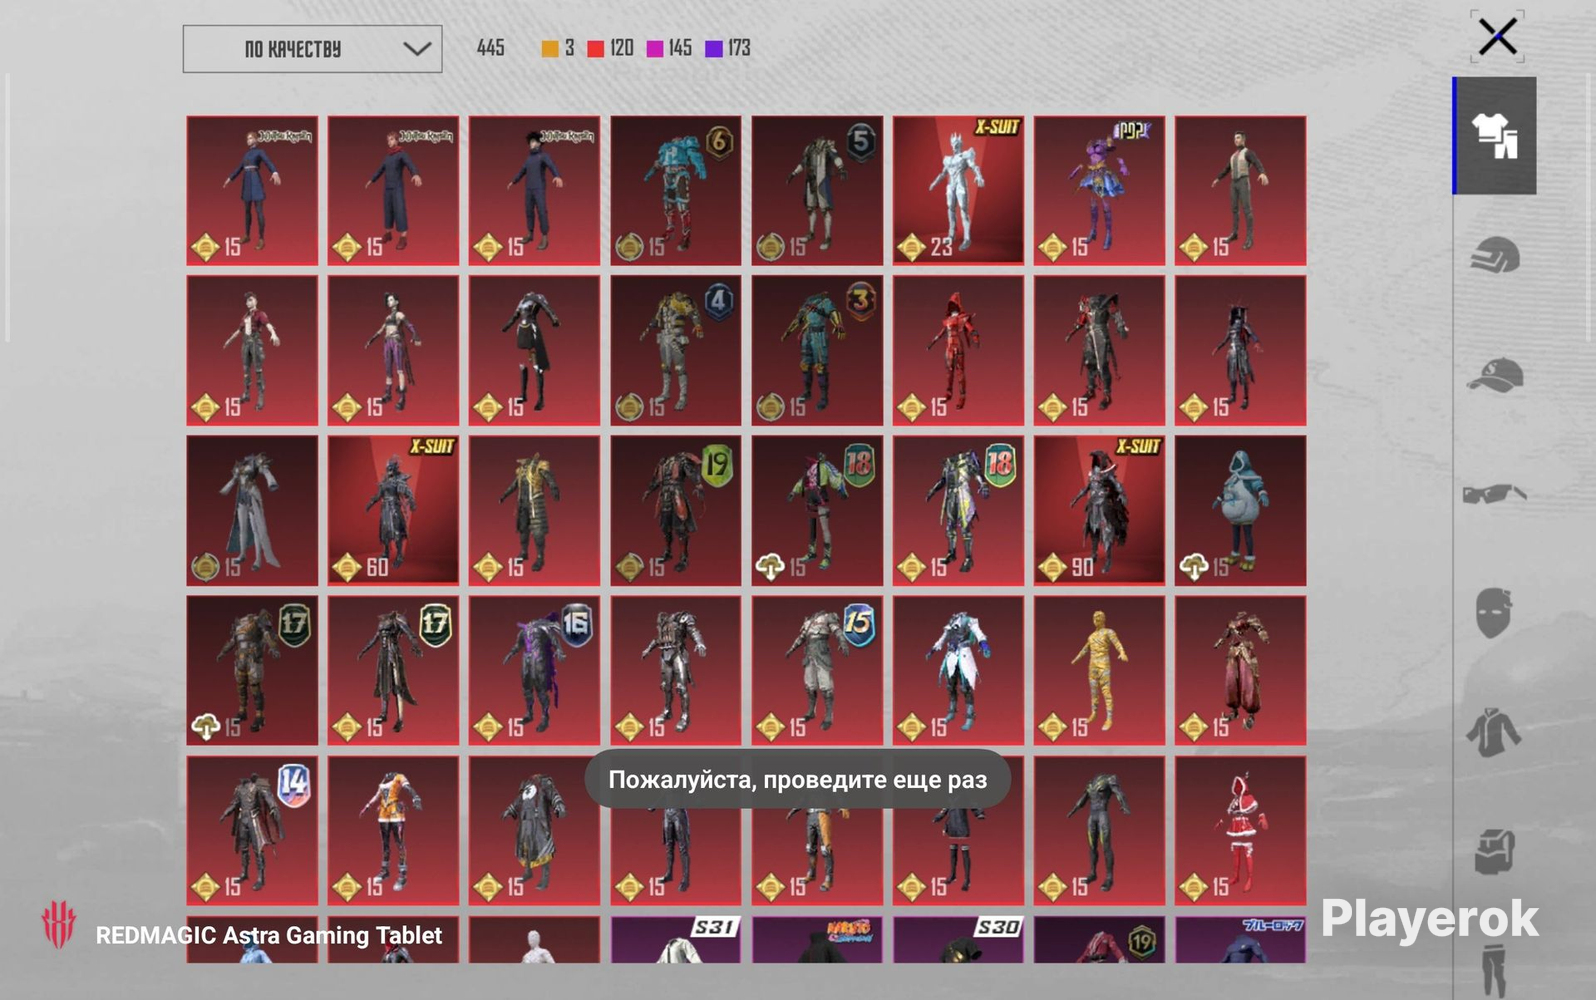Select the outfits category tab
The height and width of the screenshot is (1000, 1596).
[x=1495, y=136]
